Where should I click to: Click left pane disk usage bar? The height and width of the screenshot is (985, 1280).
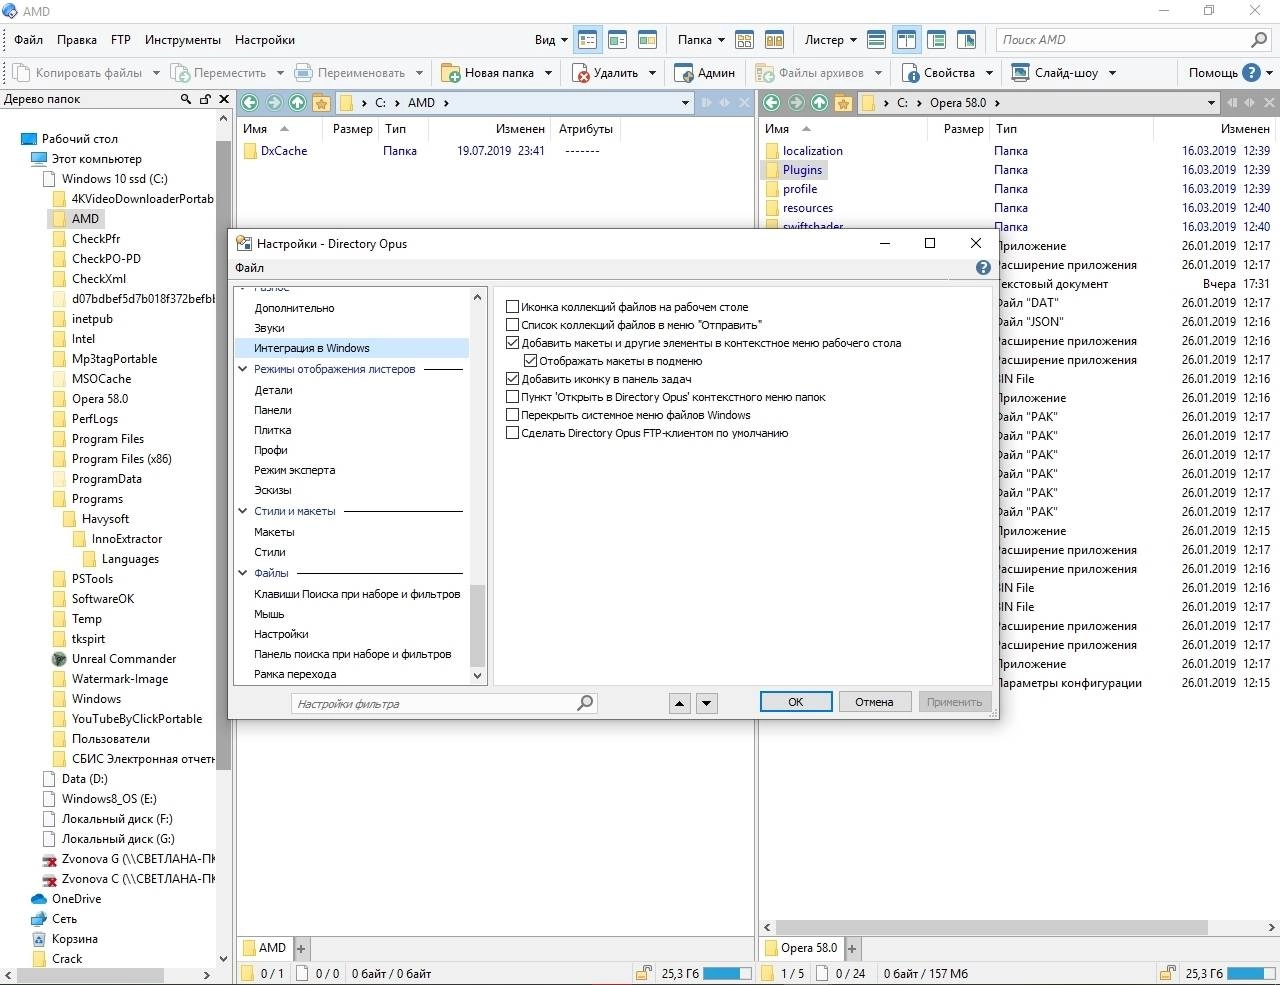(728, 973)
